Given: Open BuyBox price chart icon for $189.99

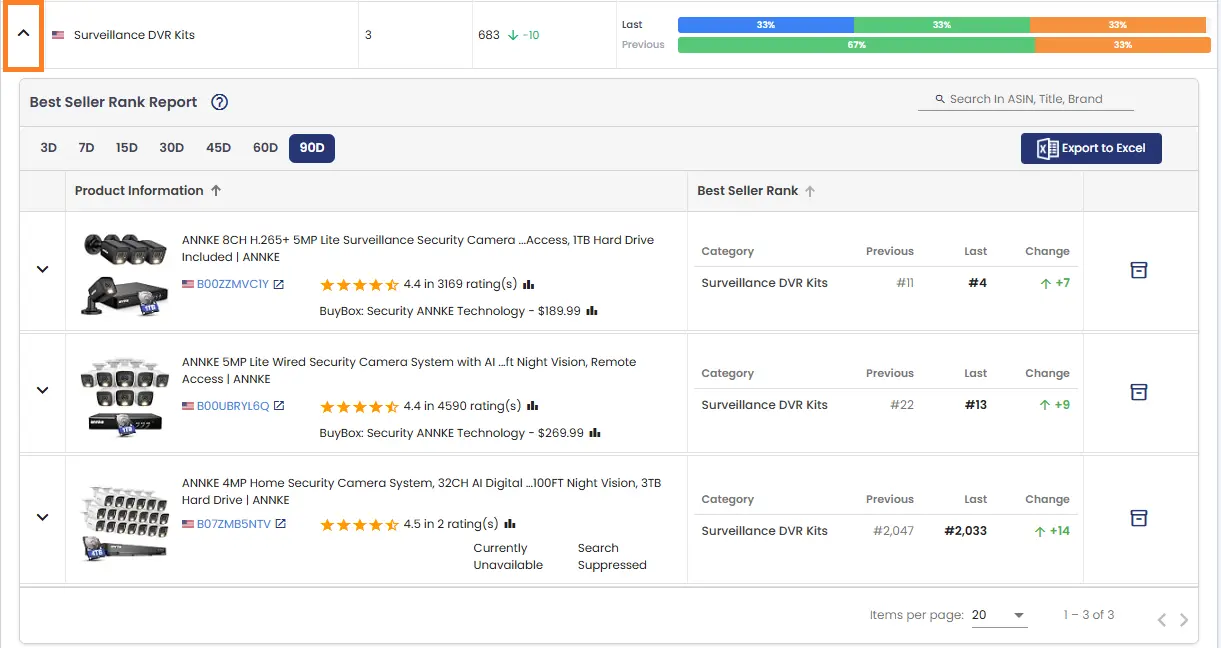Looking at the screenshot, I should pyautogui.click(x=592, y=311).
